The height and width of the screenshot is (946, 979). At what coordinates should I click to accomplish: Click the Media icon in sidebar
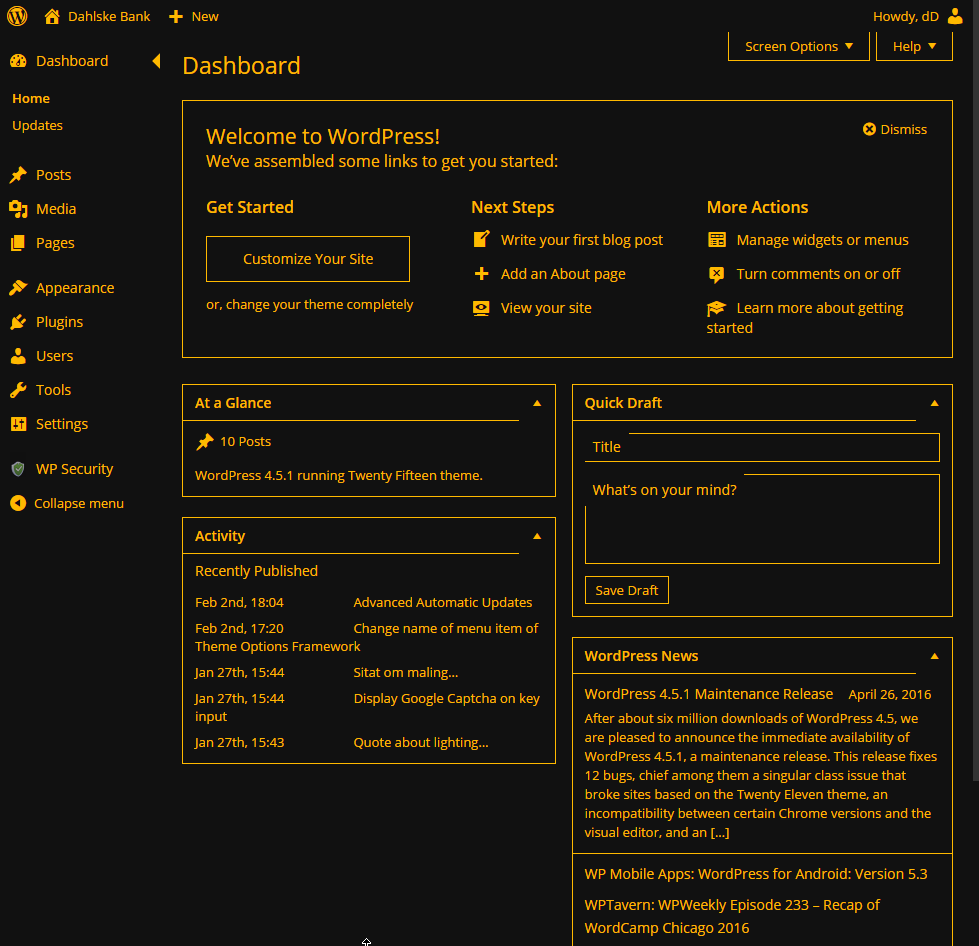18,209
